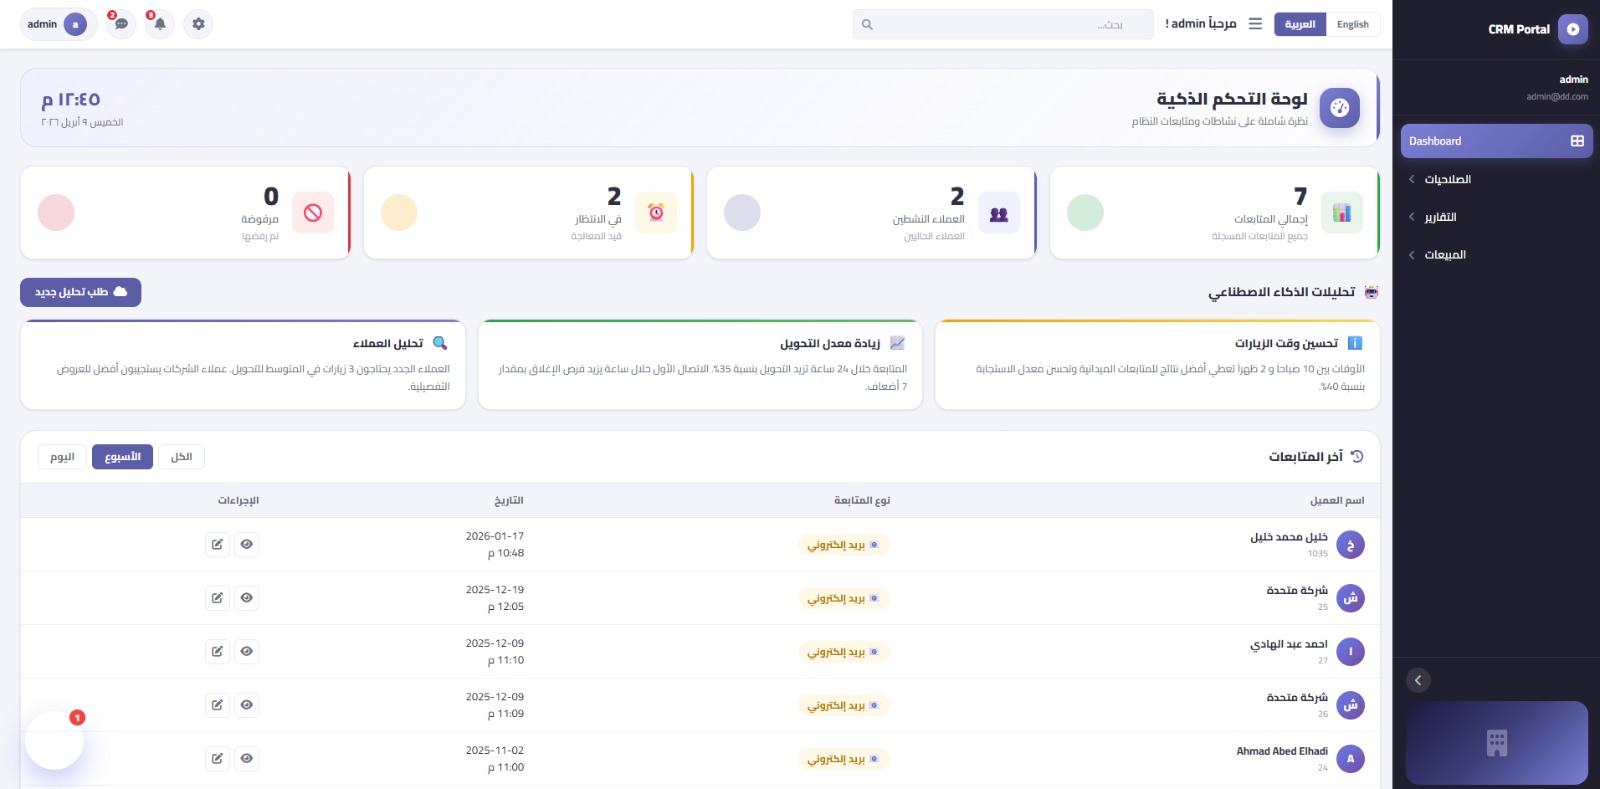This screenshot has width=1600, height=789.
Task: Select the الأسبوع weekly filter tab
Action: (122, 457)
